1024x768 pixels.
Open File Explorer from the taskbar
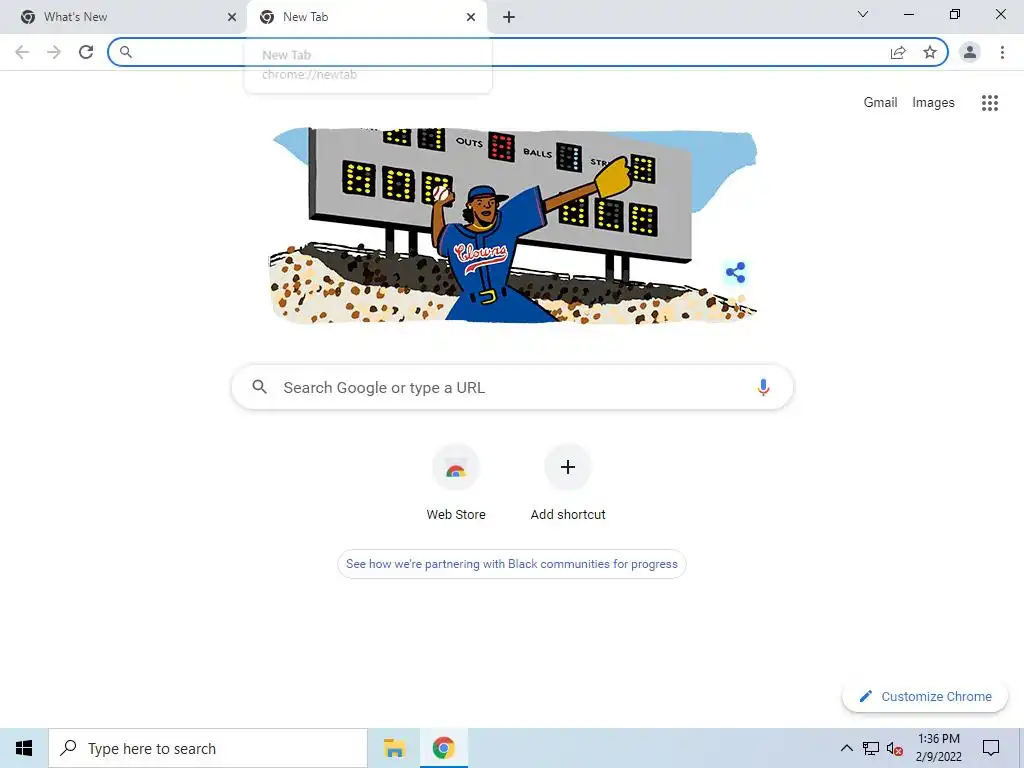pyautogui.click(x=394, y=748)
